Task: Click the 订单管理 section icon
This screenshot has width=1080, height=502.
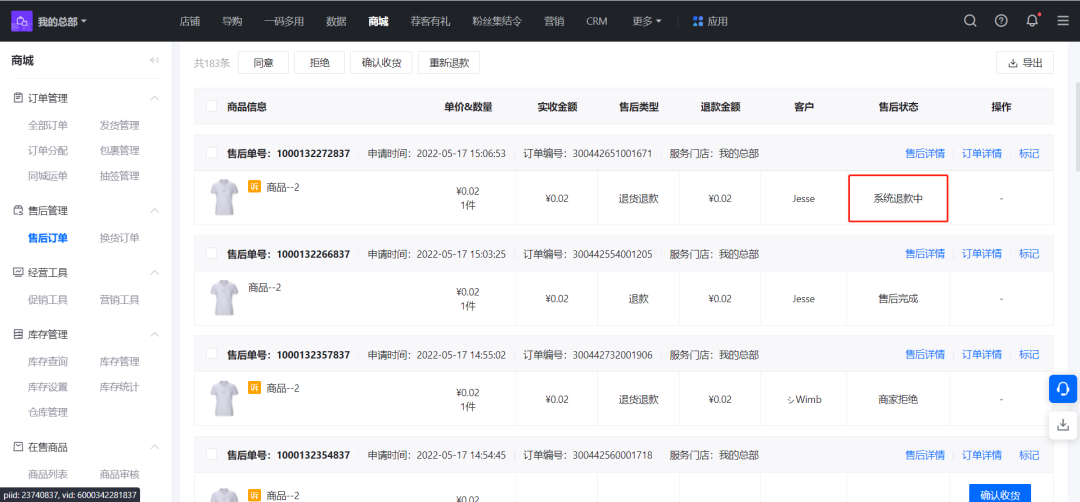Action: [x=19, y=98]
